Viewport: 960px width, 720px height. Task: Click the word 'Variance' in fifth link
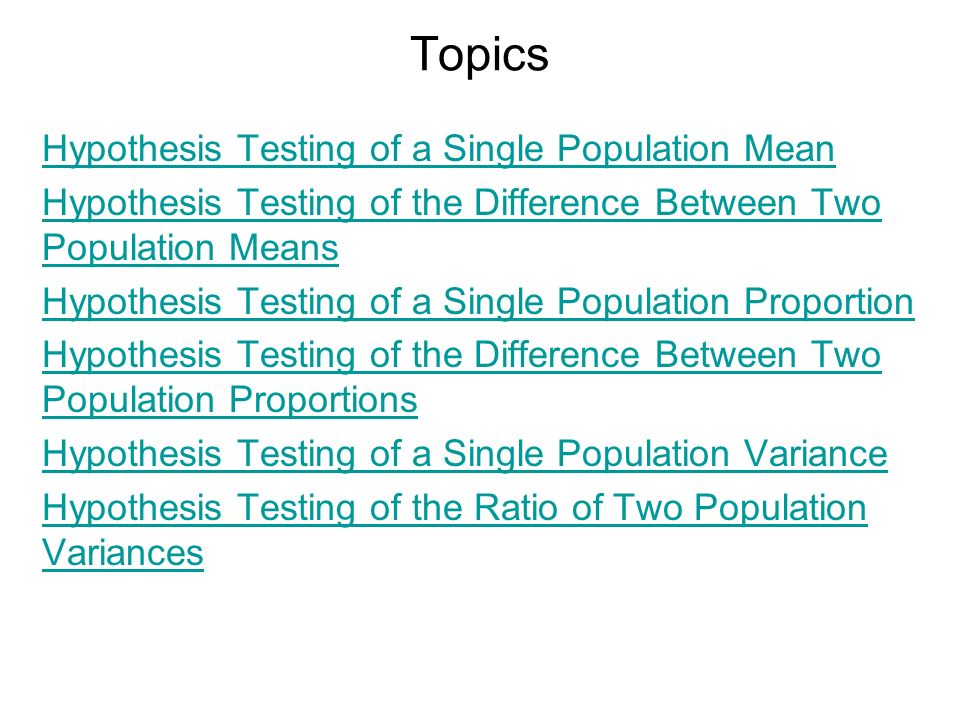pos(816,454)
